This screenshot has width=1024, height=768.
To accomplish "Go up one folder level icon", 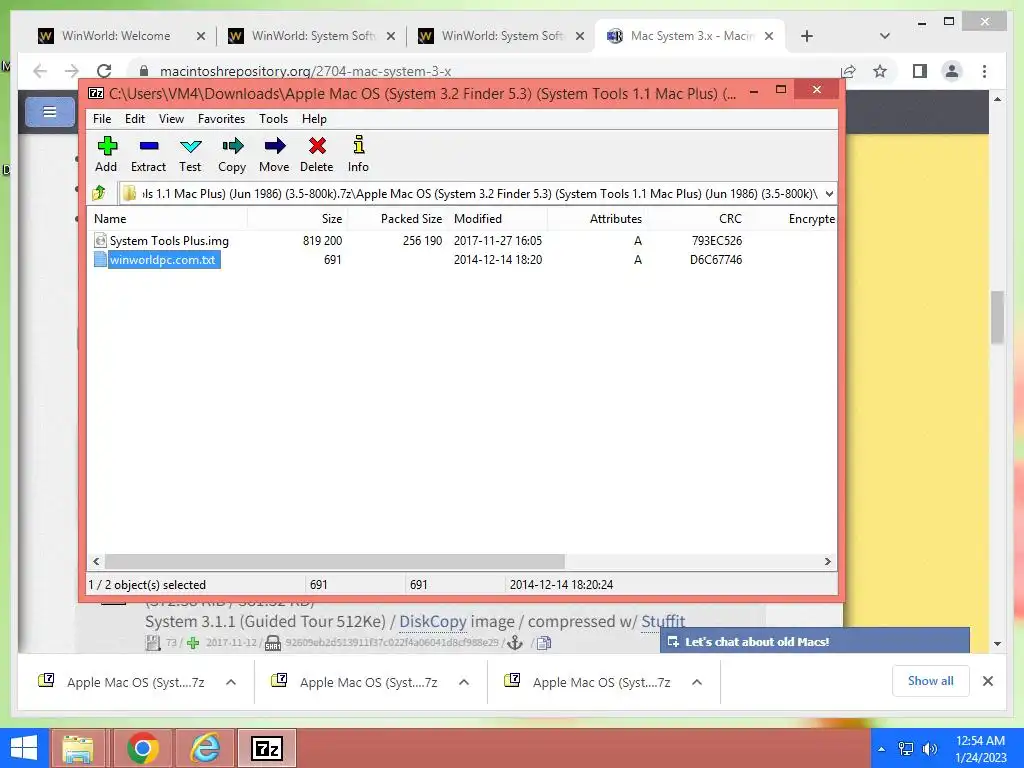I will coord(99,193).
